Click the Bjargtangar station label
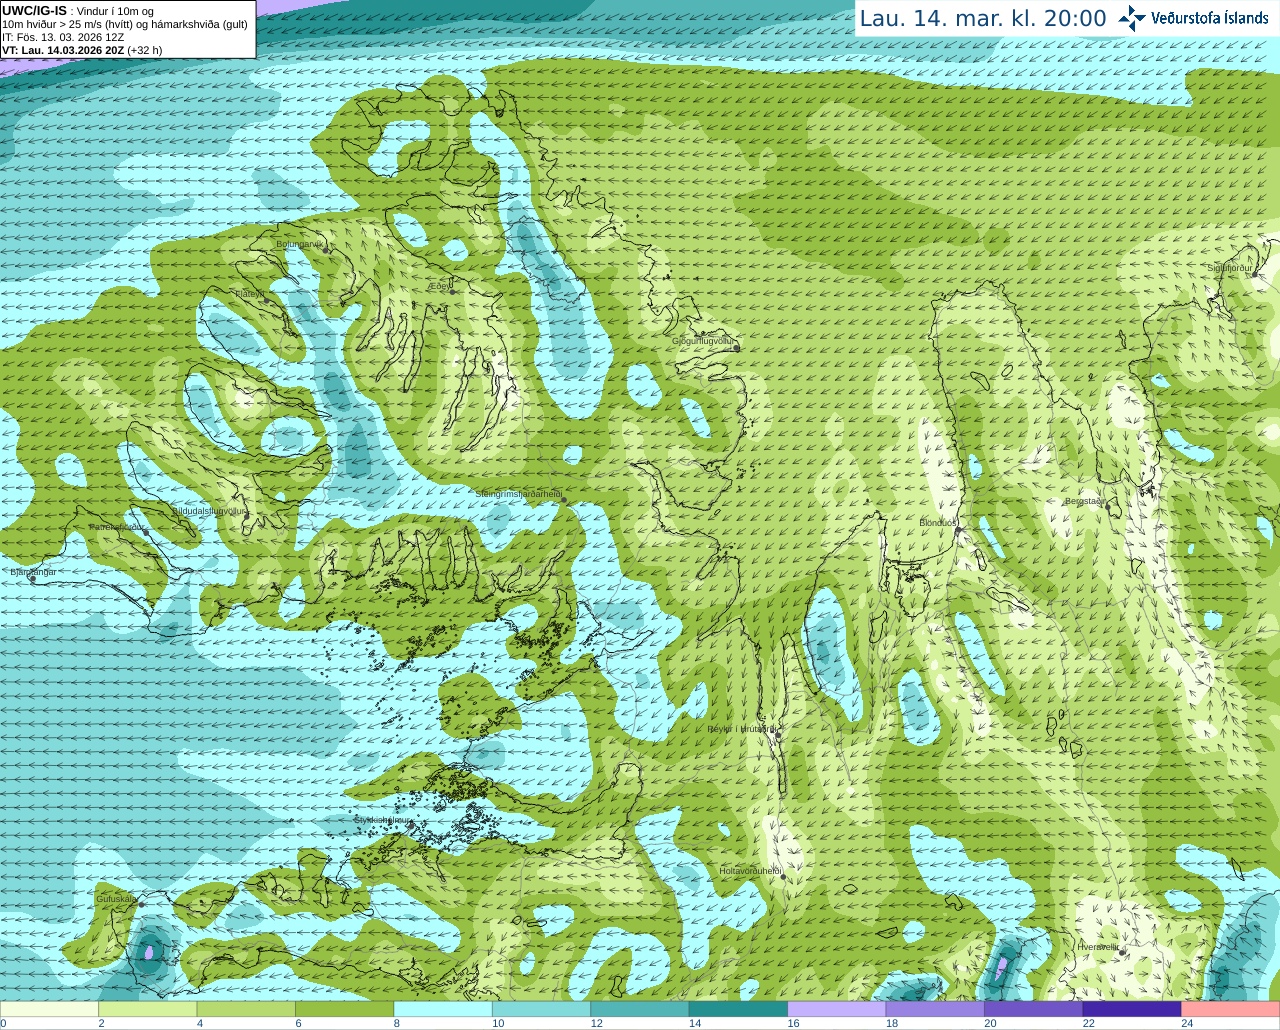The height and width of the screenshot is (1030, 1280). click(x=33, y=572)
